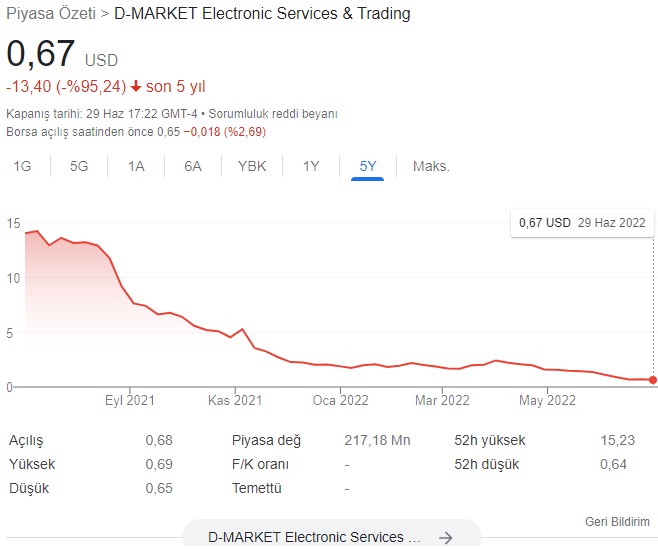The width and height of the screenshot is (658, 549).
Task: Switch chart to 1A range
Action: (136, 166)
